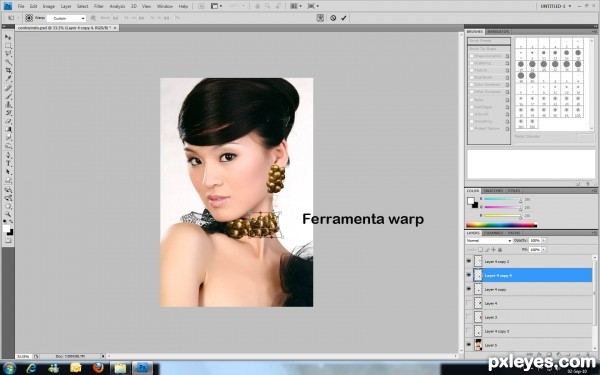The image size is (600, 375).
Task: Enable the Dual Brush checkbox
Action: click(472, 78)
